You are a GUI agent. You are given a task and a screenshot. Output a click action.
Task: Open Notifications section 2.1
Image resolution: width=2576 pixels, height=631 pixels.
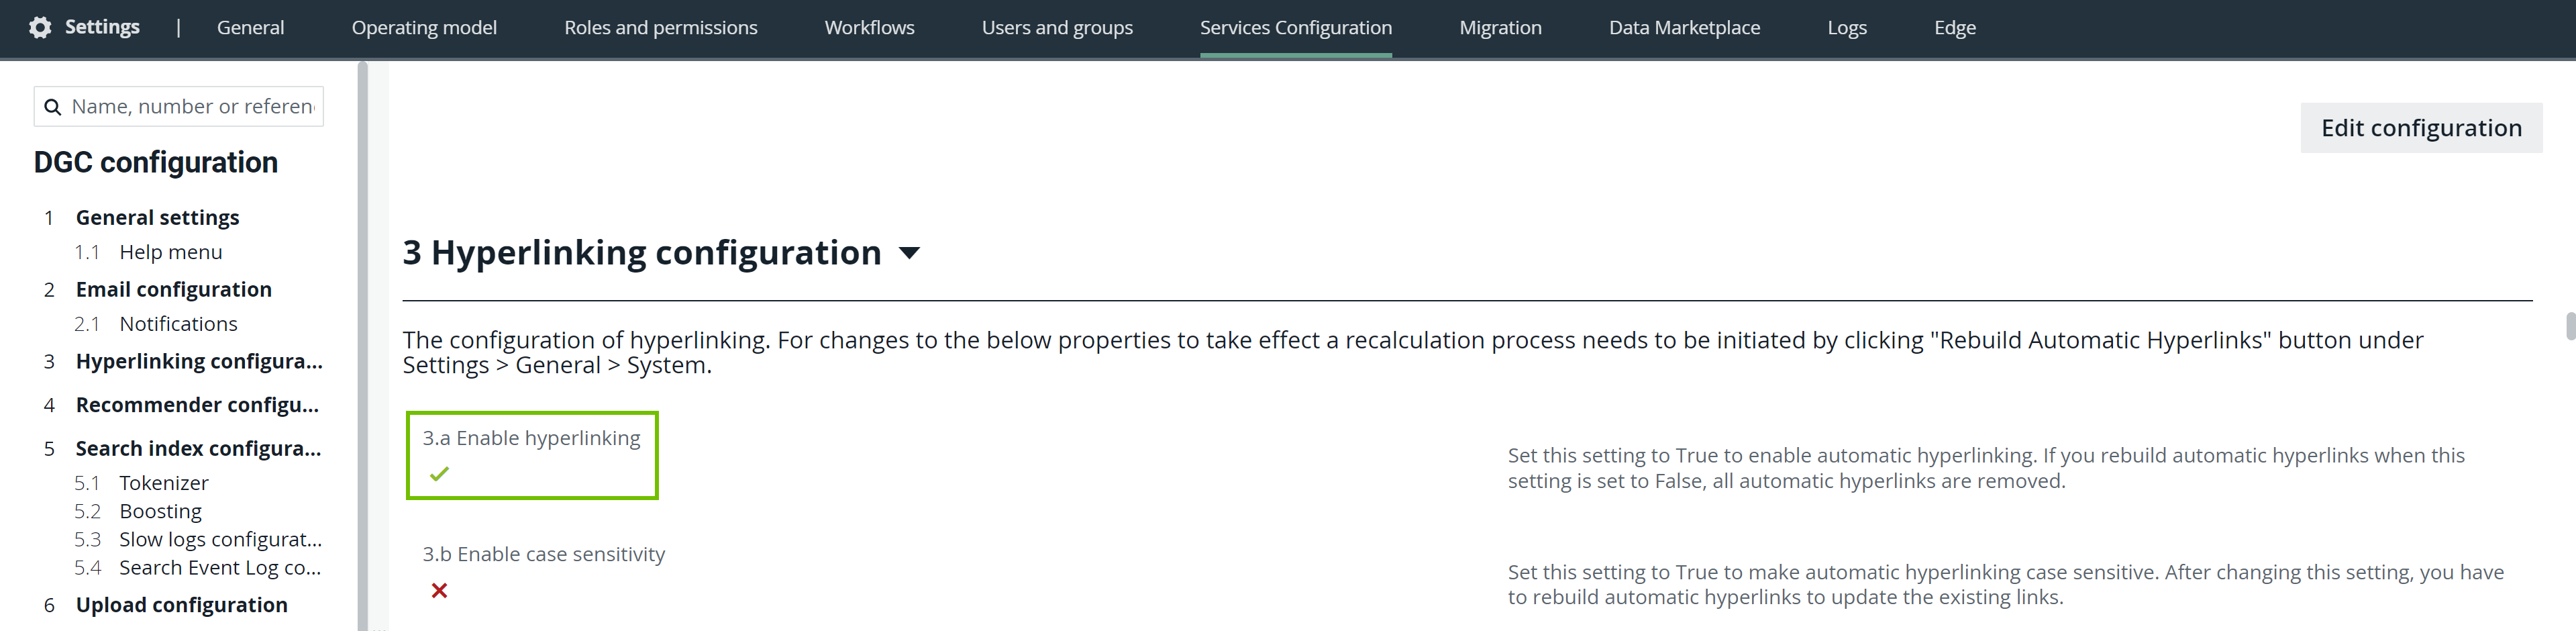pos(178,324)
